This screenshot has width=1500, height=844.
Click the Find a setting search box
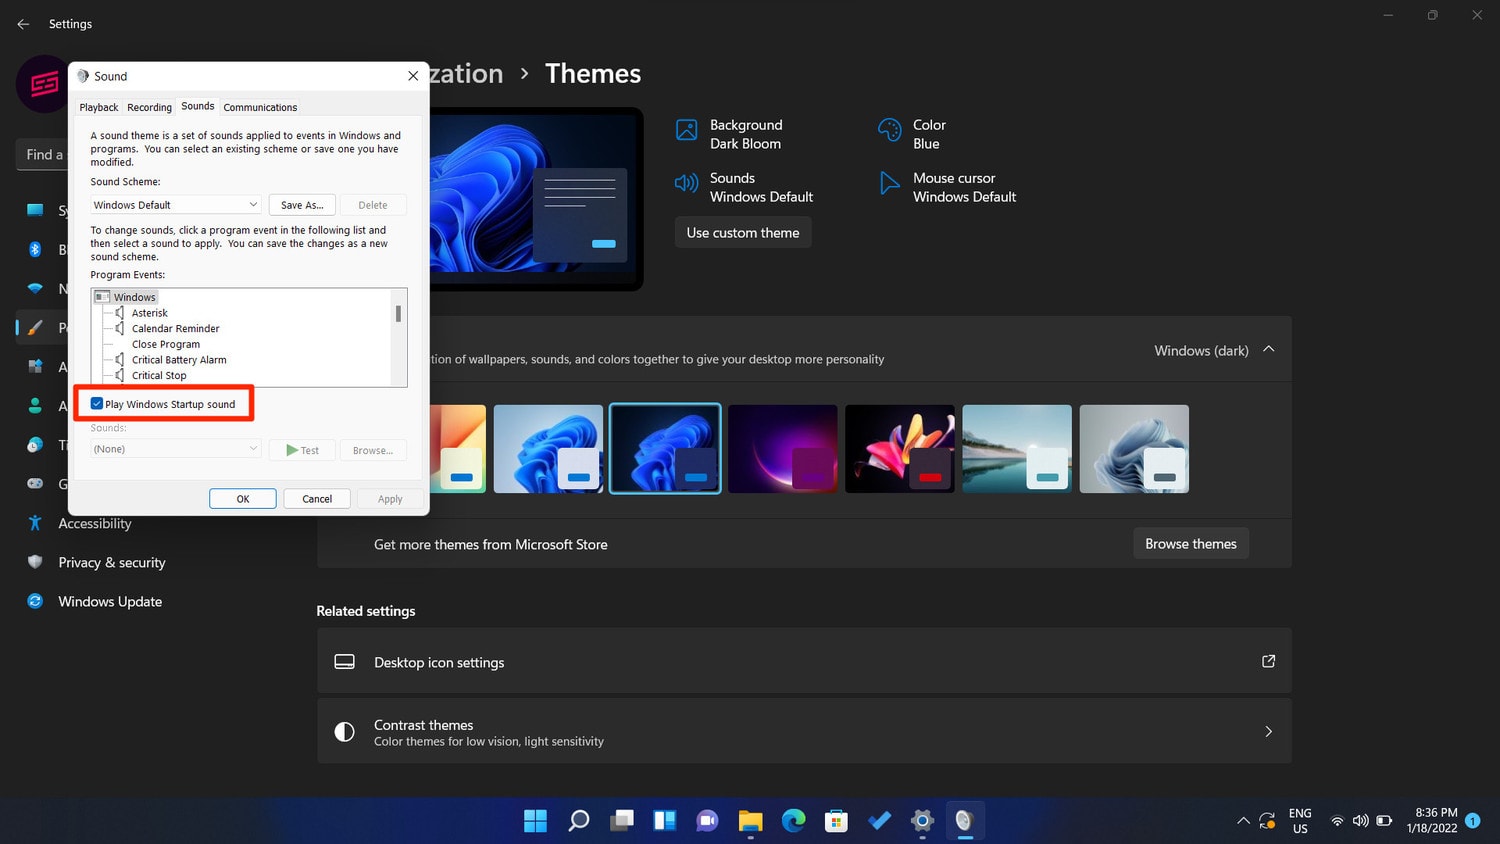pyautogui.click(x=42, y=154)
